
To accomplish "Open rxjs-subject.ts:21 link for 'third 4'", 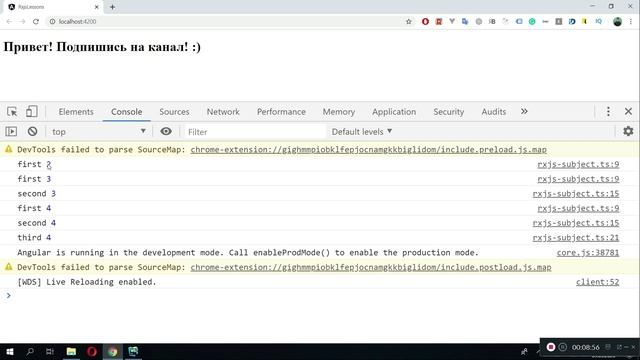I will tap(576, 238).
